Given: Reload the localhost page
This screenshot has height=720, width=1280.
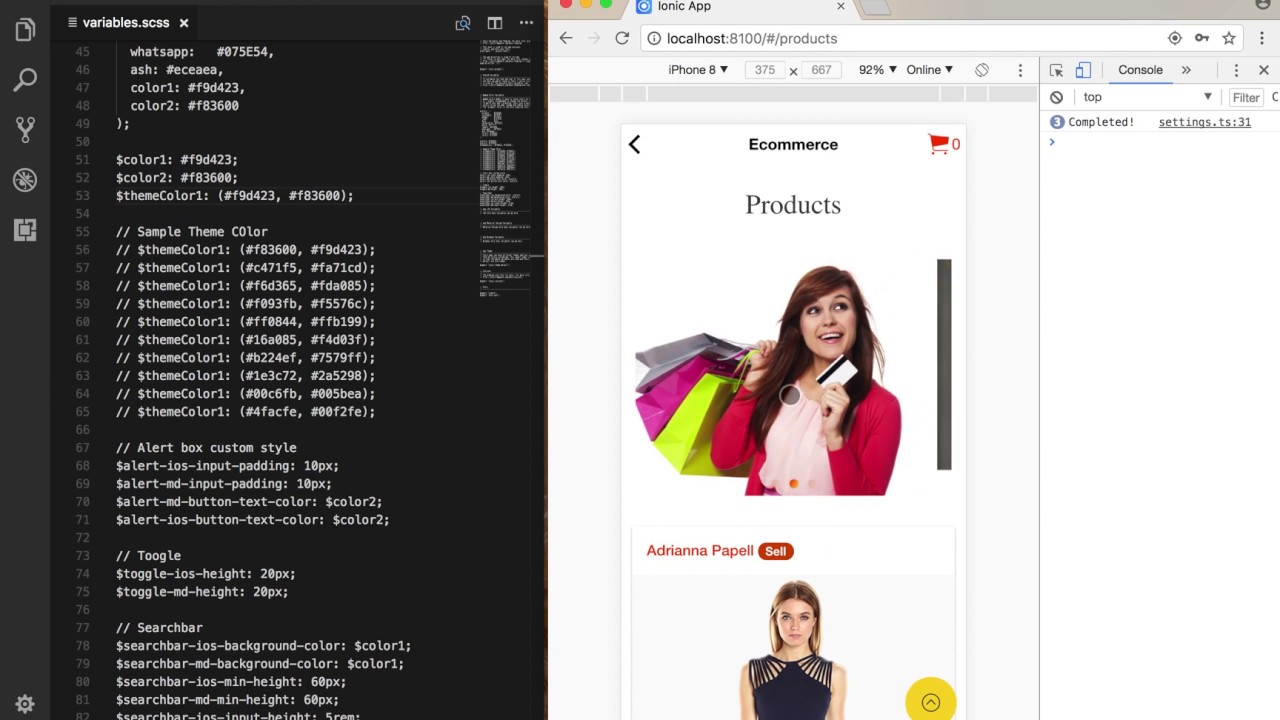Looking at the screenshot, I should 622,38.
